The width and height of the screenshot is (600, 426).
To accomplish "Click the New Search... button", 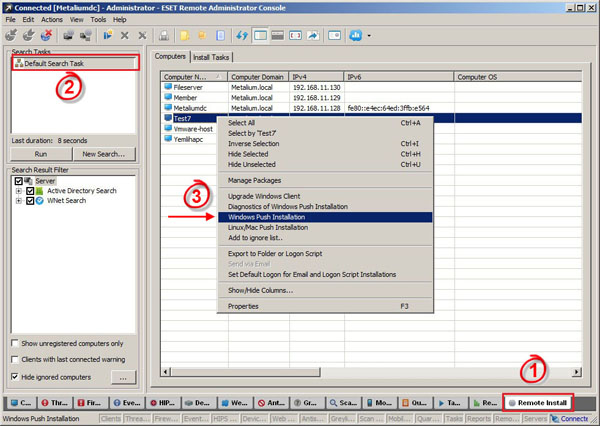I will tap(104, 154).
